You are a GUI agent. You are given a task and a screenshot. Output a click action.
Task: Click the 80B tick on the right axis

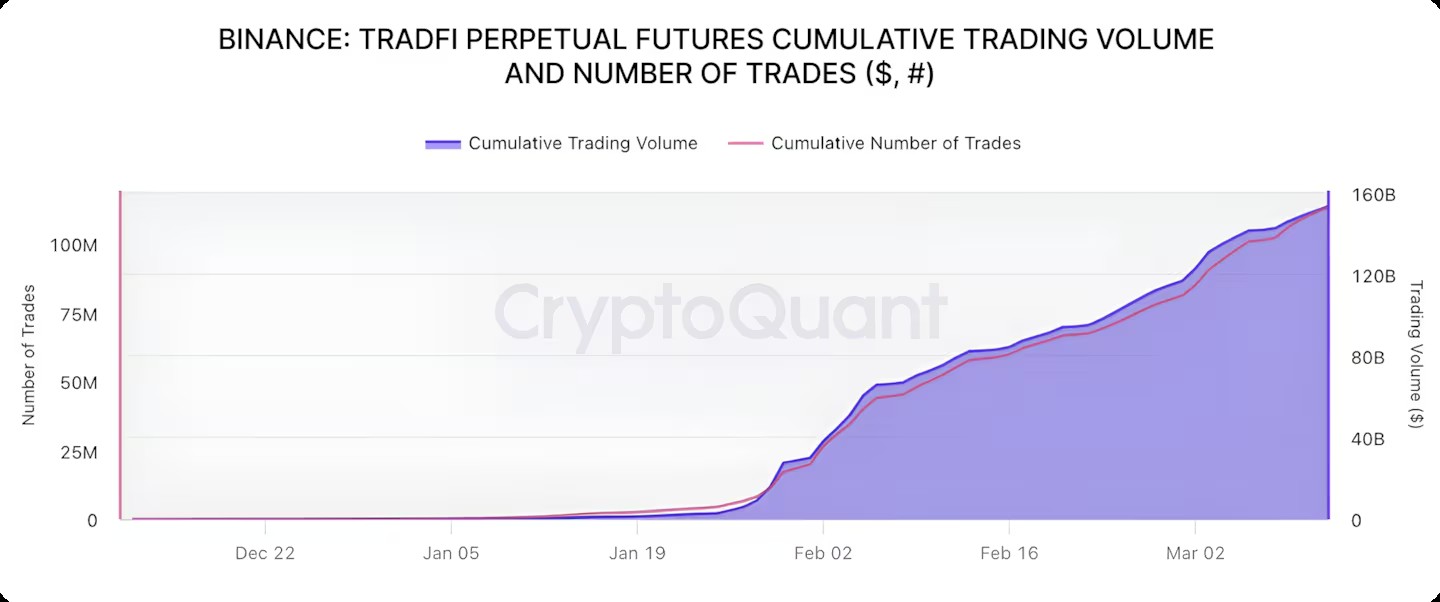point(1366,358)
